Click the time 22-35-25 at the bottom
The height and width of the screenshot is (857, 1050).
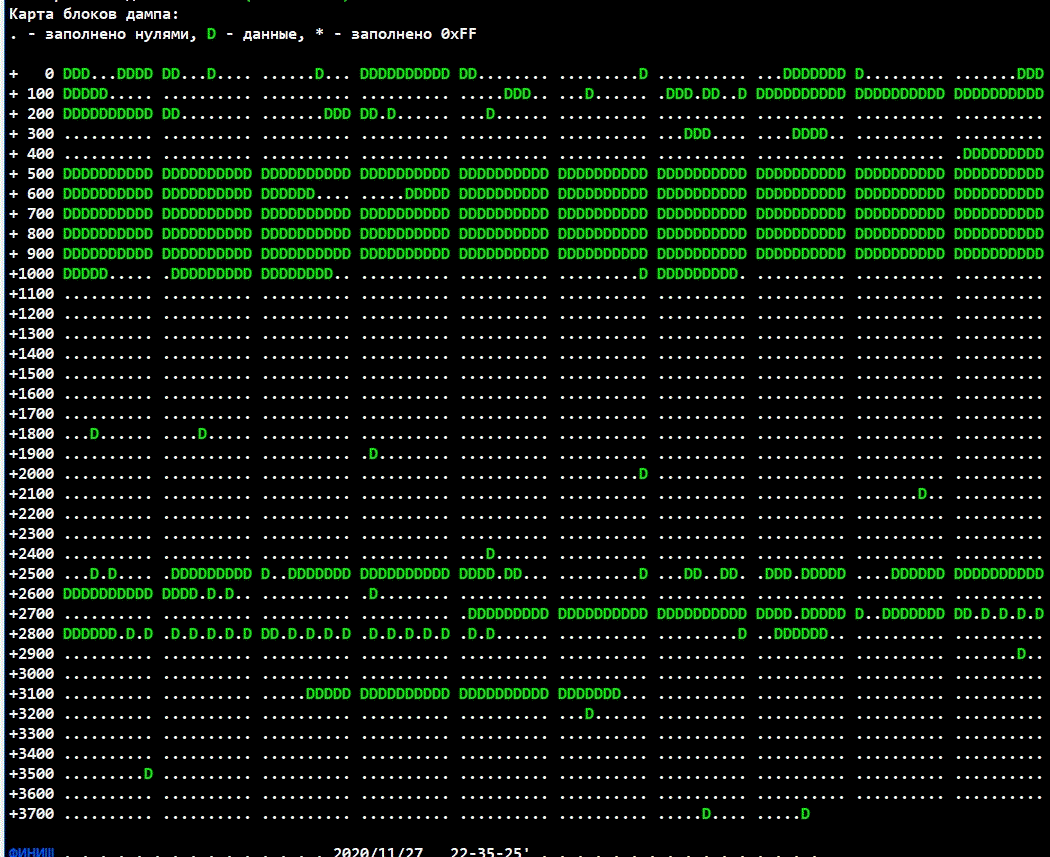pyautogui.click(x=488, y=852)
